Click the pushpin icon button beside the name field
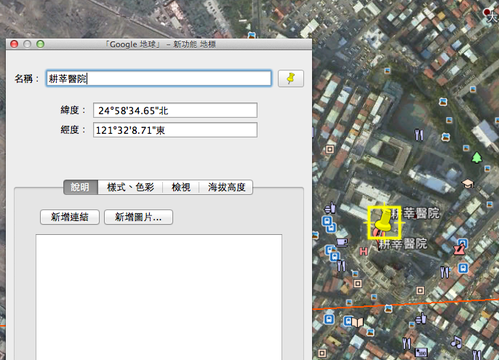This screenshot has height=360, width=499. [291, 79]
